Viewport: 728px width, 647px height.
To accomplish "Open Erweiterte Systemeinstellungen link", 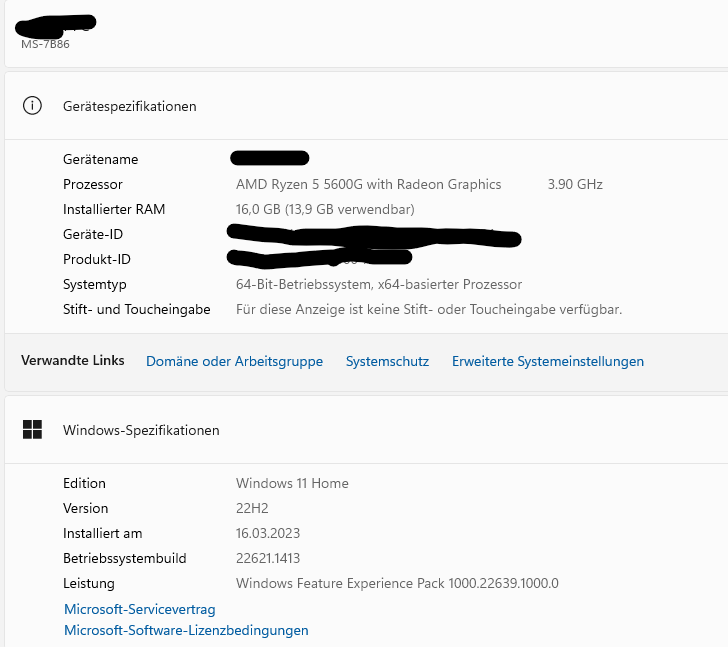I will coord(548,361).
